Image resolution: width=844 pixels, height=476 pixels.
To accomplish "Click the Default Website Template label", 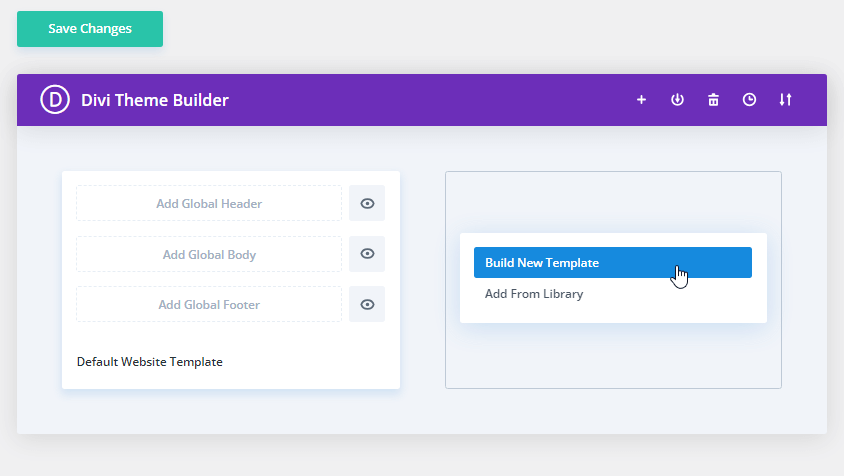I will coord(150,362).
